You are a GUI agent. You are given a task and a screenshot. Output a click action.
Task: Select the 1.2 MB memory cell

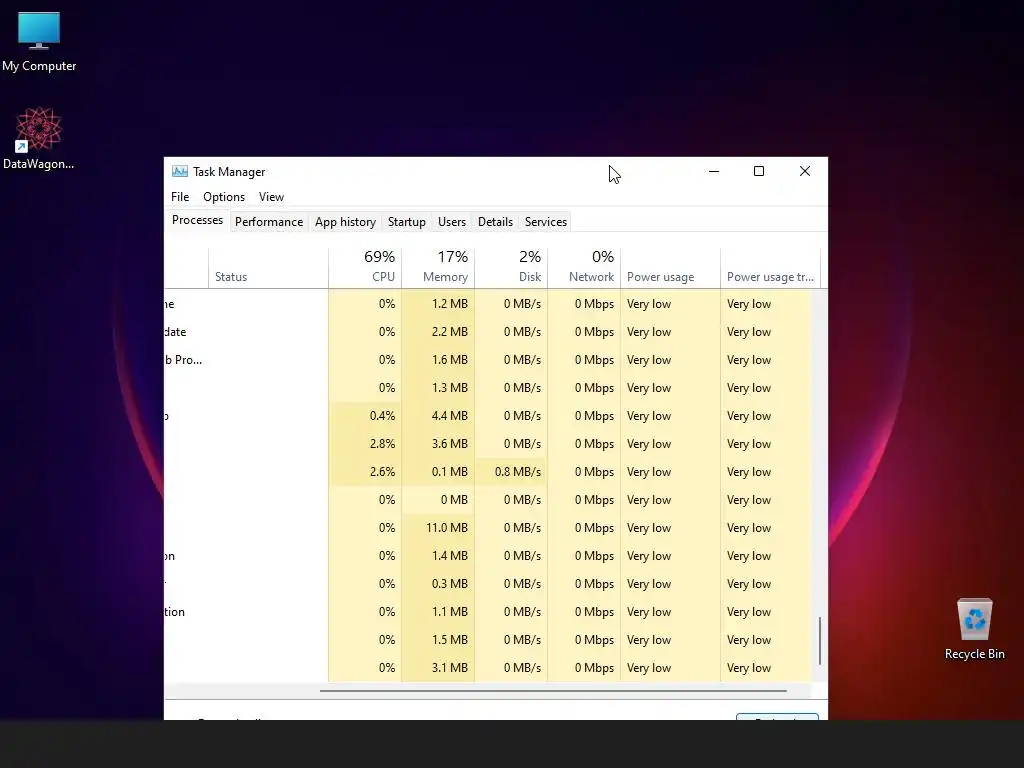tap(438, 304)
